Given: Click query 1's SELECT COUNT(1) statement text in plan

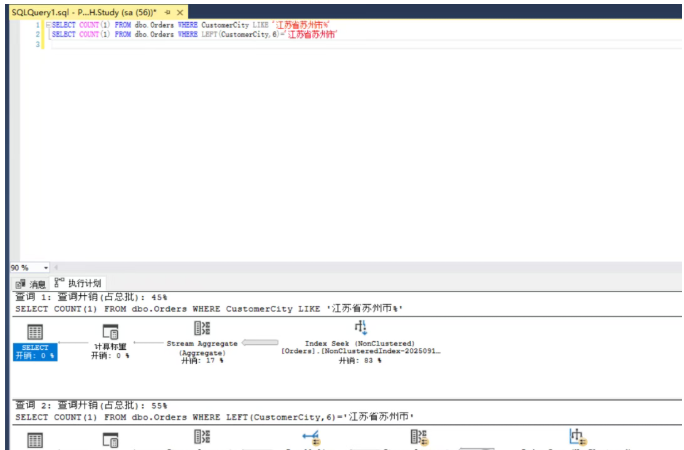Looking at the screenshot, I should point(209,309).
